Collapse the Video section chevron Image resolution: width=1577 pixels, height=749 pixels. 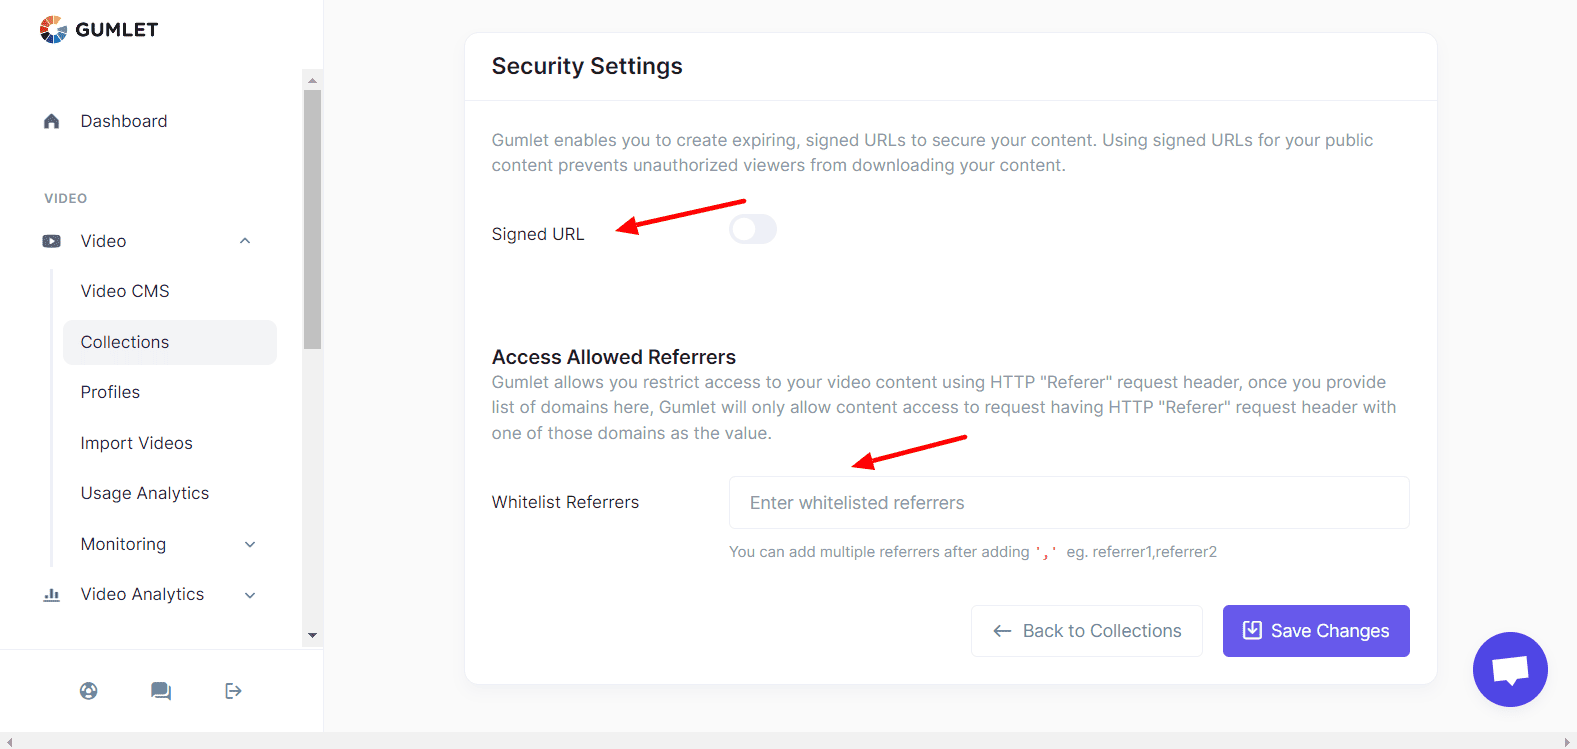pyautogui.click(x=245, y=241)
